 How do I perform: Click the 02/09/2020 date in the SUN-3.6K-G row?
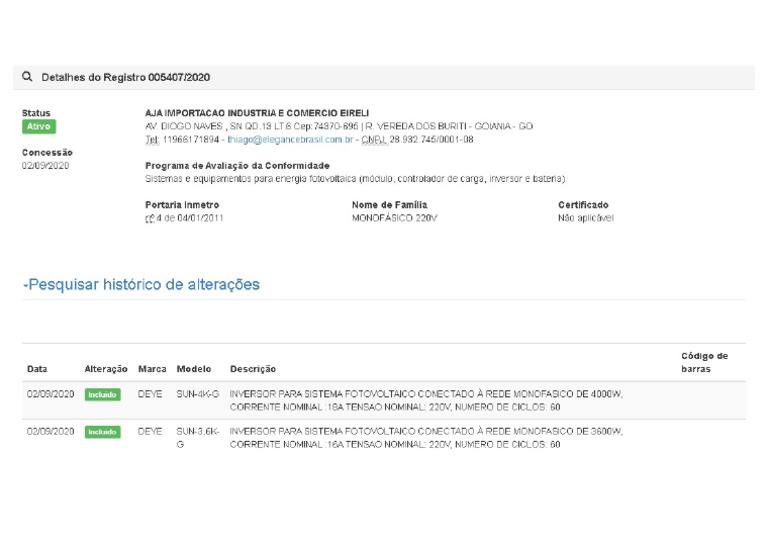tap(50, 431)
